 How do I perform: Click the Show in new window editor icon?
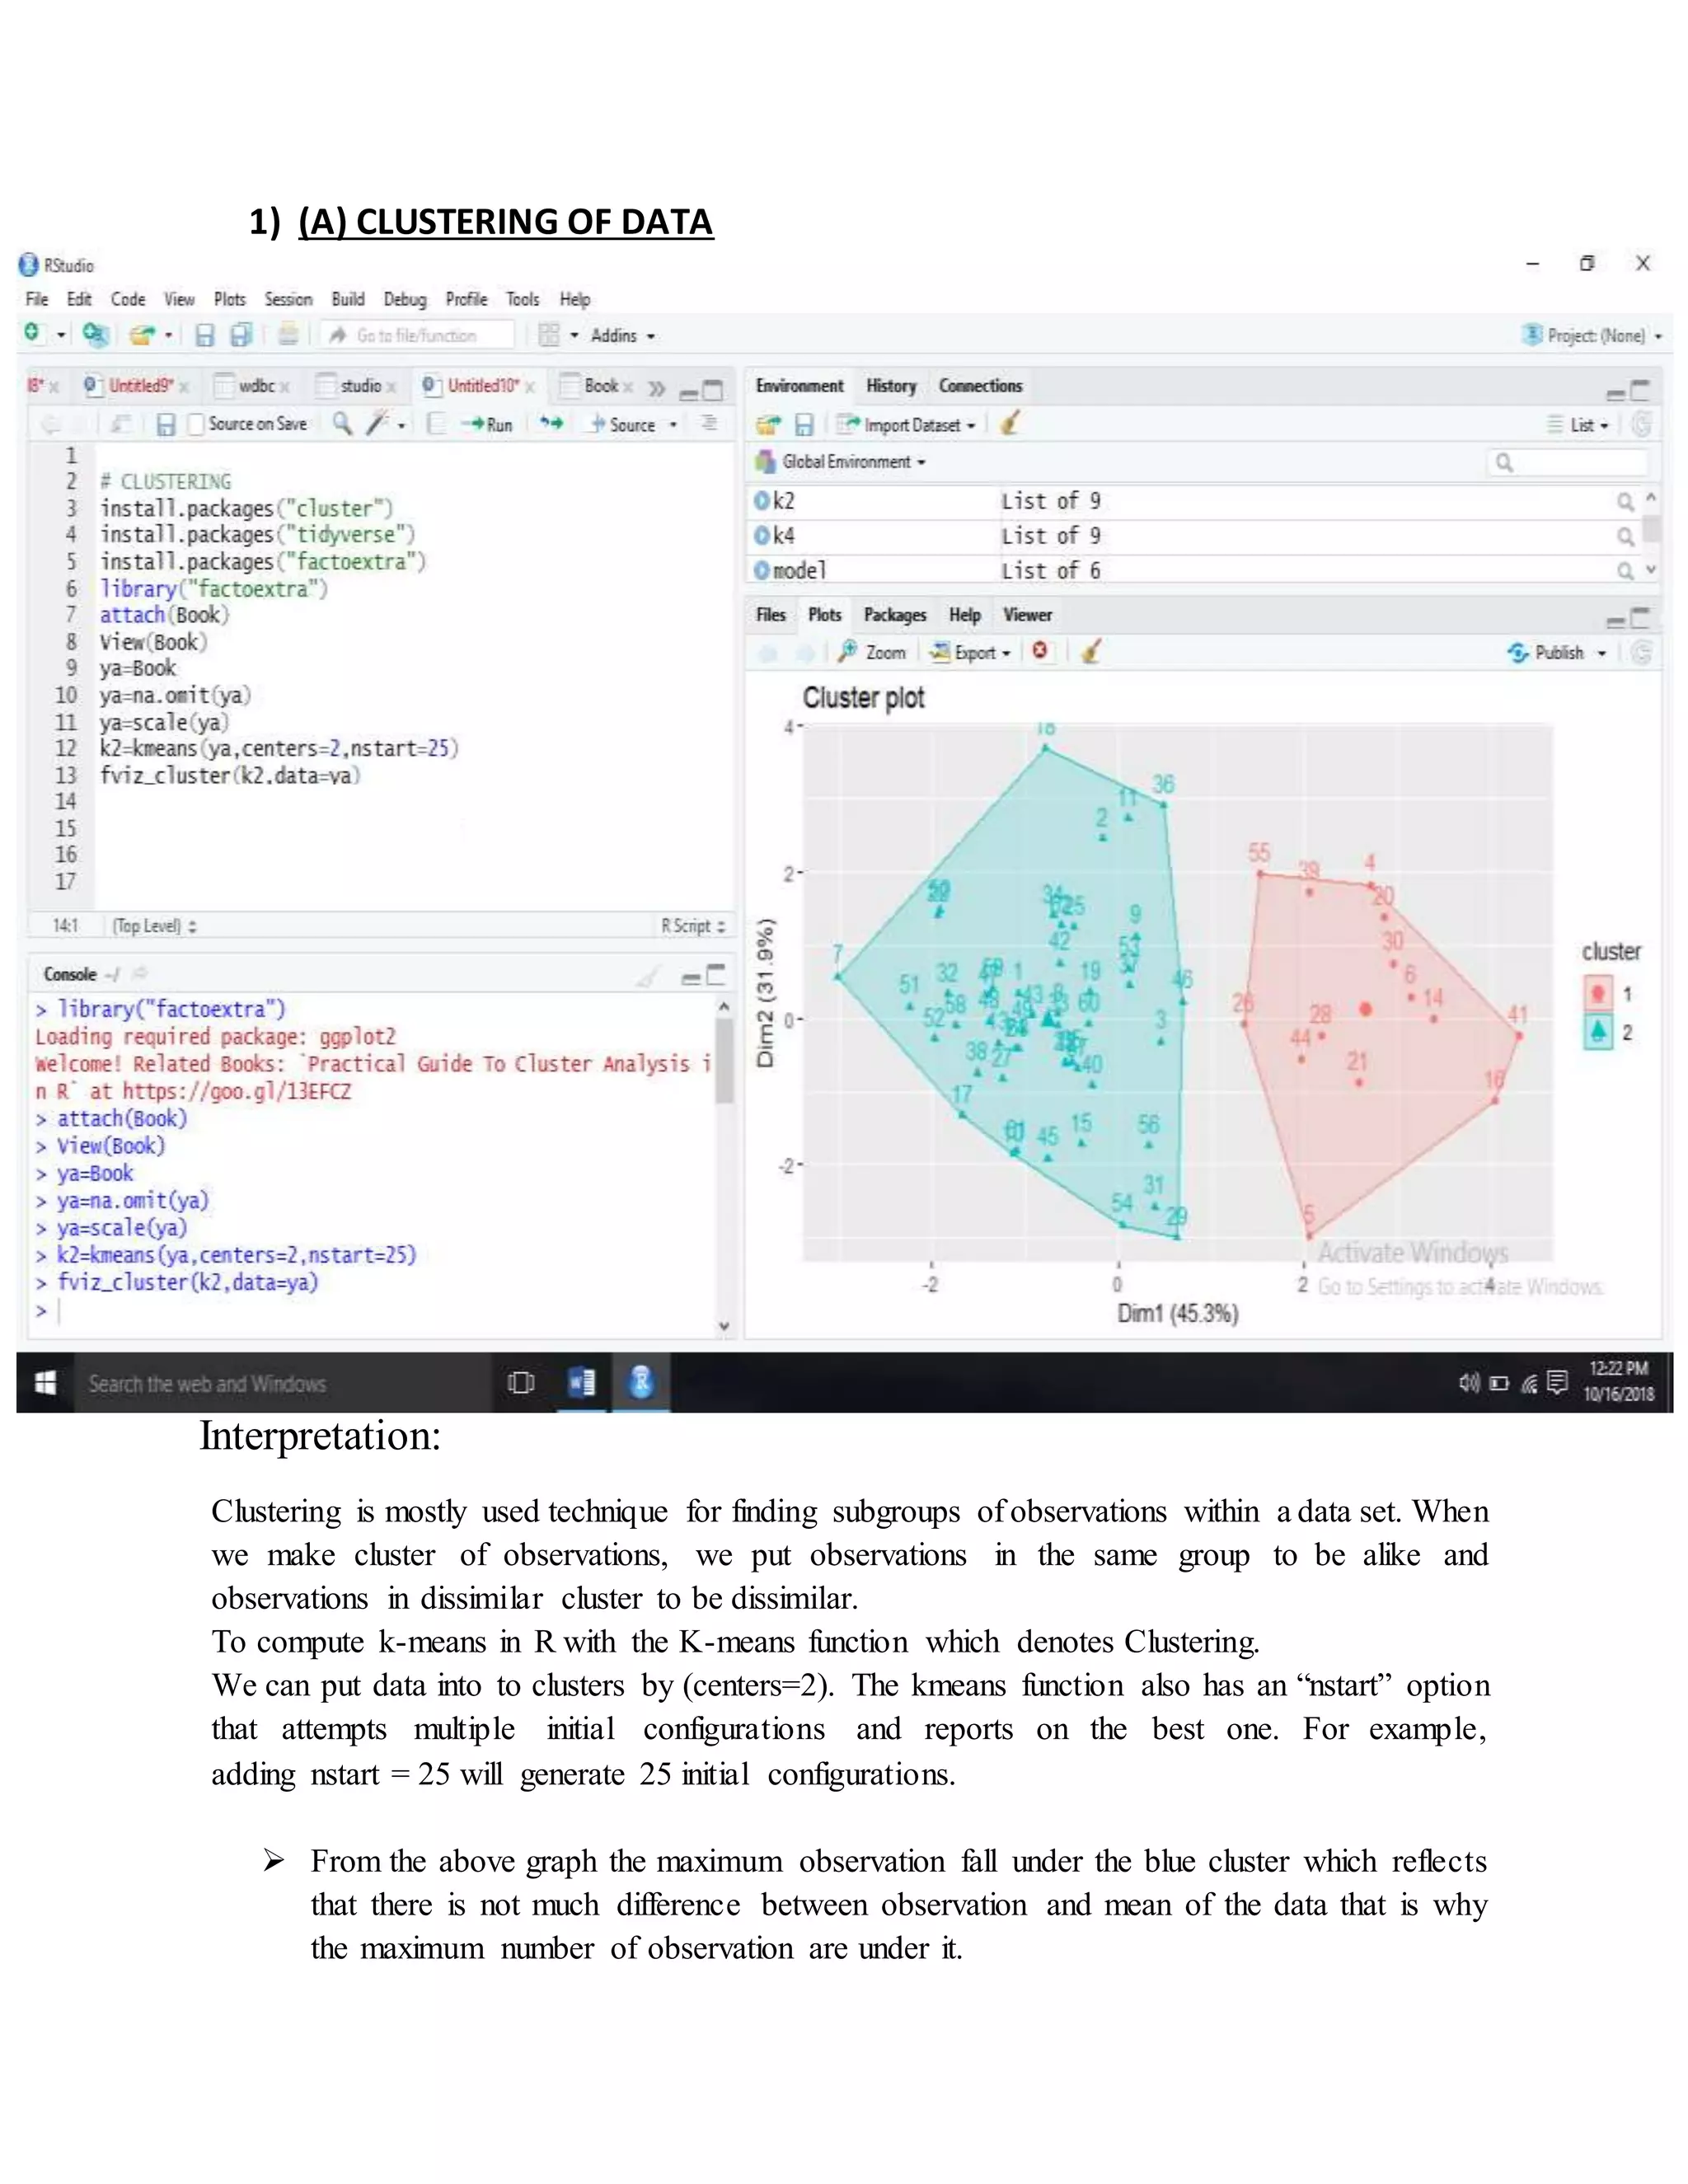pyautogui.click(x=120, y=425)
